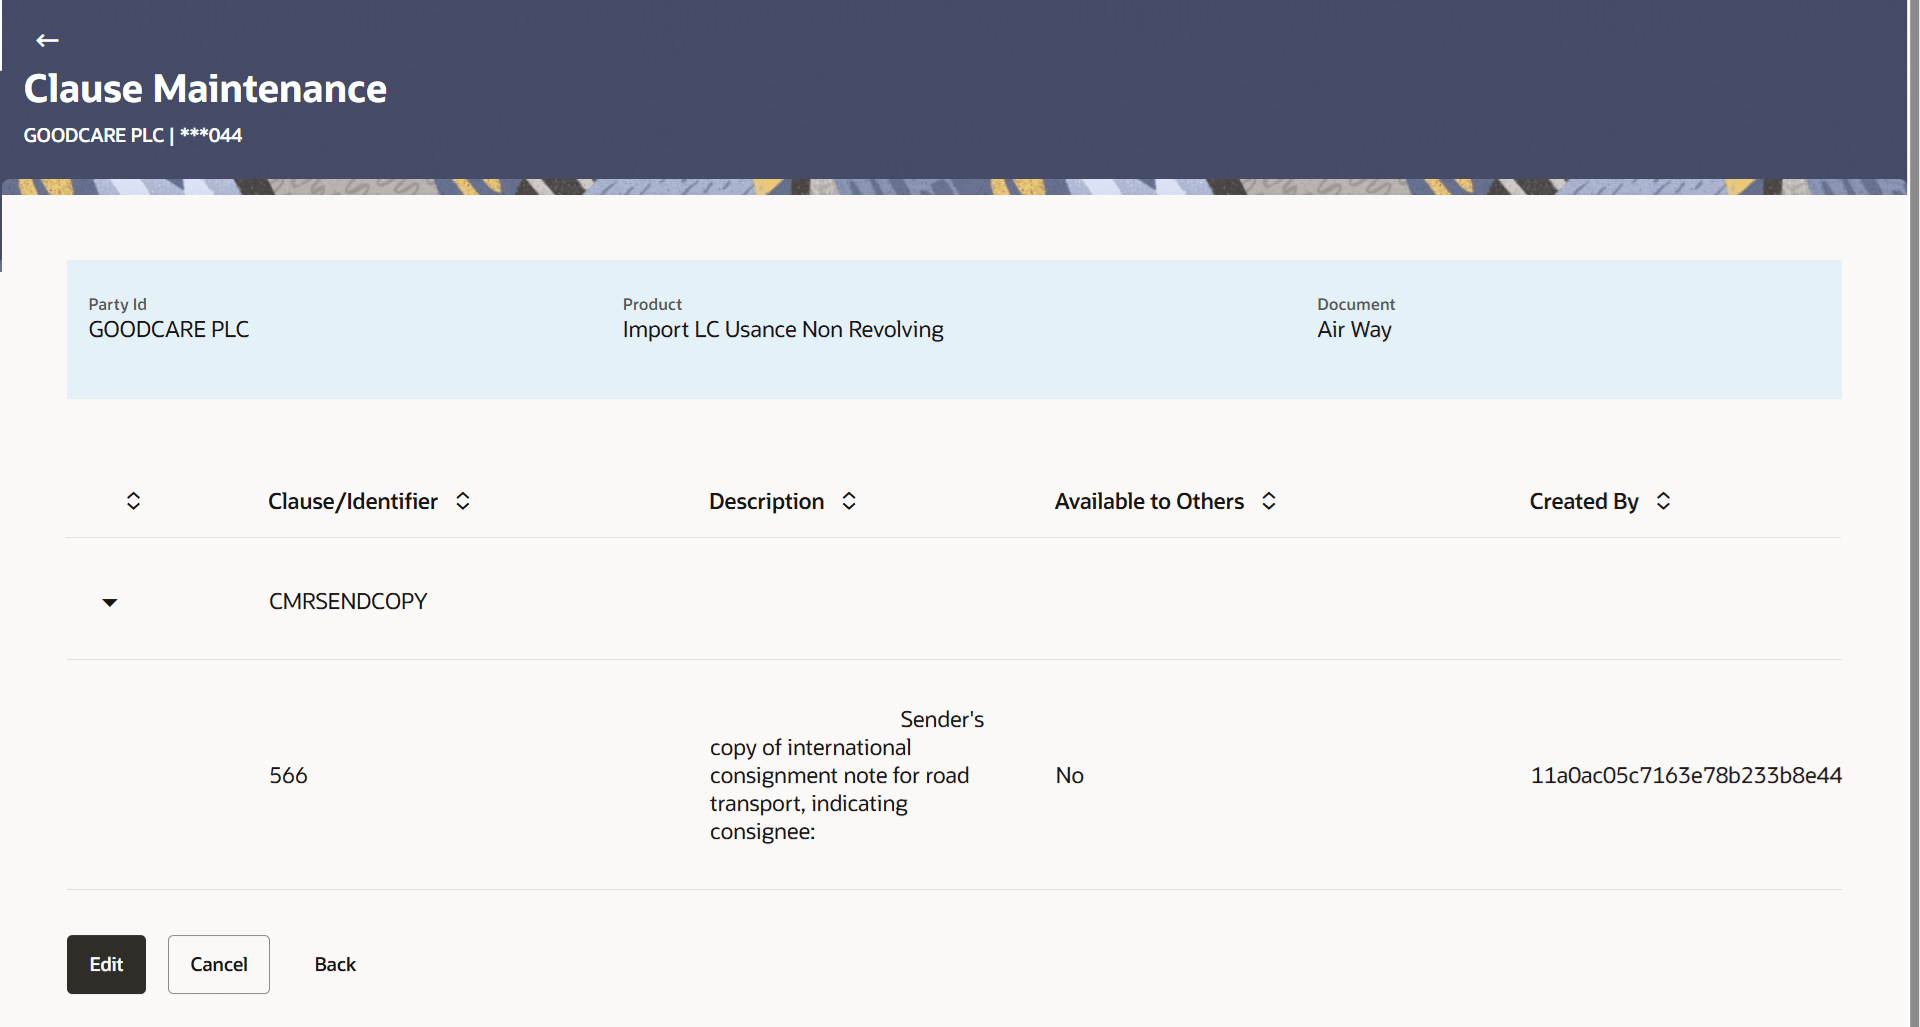This screenshot has width=1920, height=1027.
Task: Click the sort arrows beside Description header
Action: click(x=848, y=500)
